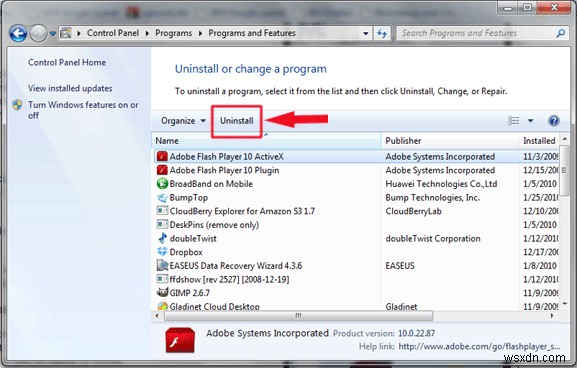Click the horizontal scrollbar right arrow
Image resolution: width=577 pixels, height=368 pixels.
point(552,316)
